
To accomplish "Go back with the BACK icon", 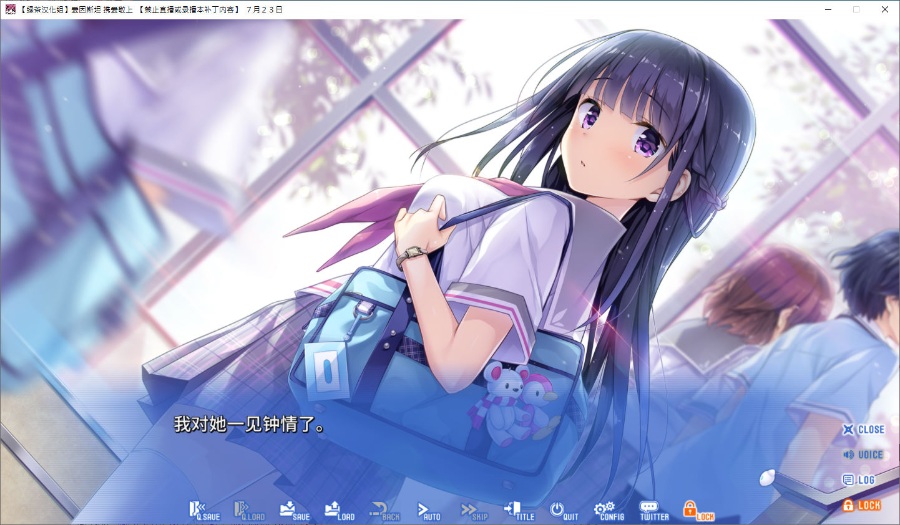I will click(385, 510).
